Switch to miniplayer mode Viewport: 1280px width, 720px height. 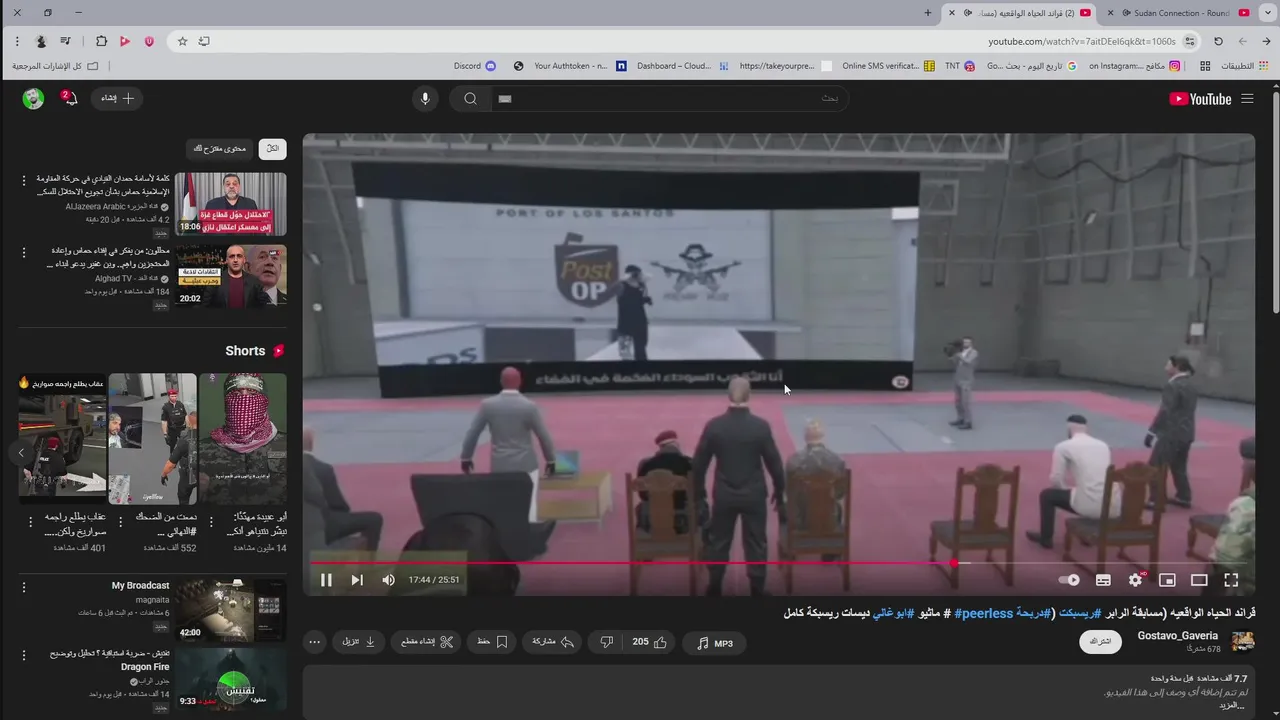point(1167,580)
